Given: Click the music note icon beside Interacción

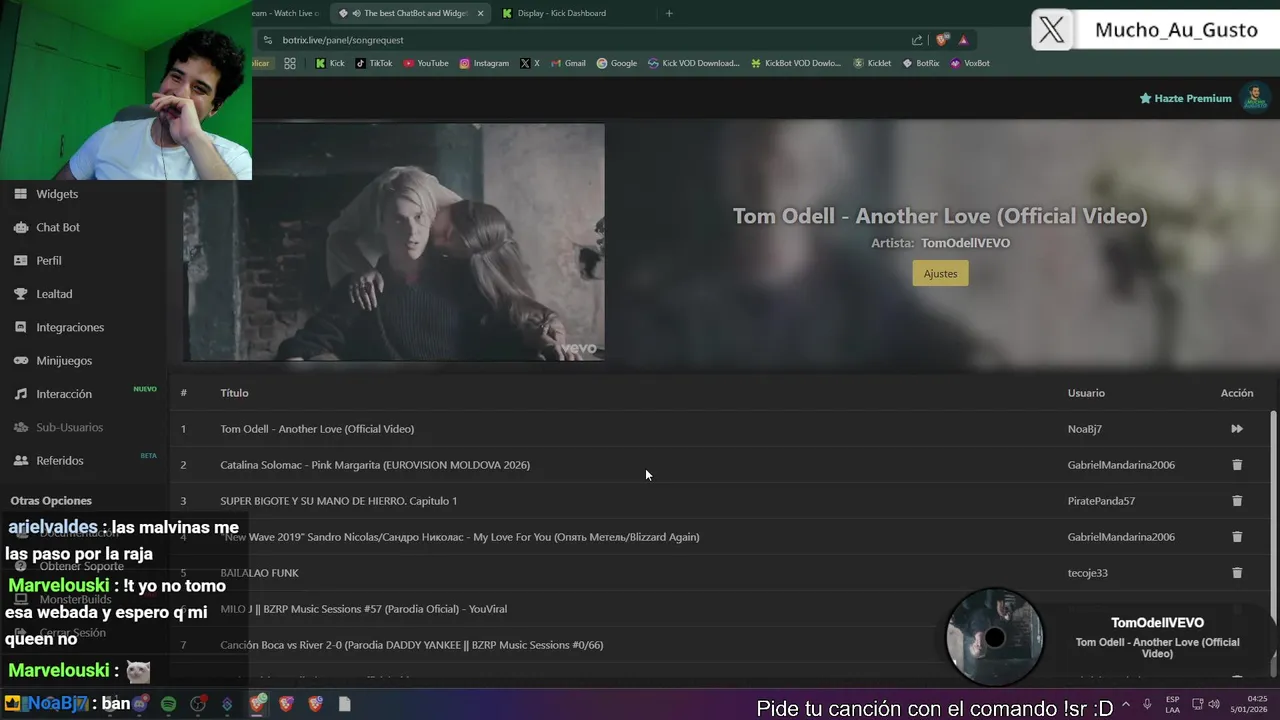Looking at the screenshot, I should 20,394.
